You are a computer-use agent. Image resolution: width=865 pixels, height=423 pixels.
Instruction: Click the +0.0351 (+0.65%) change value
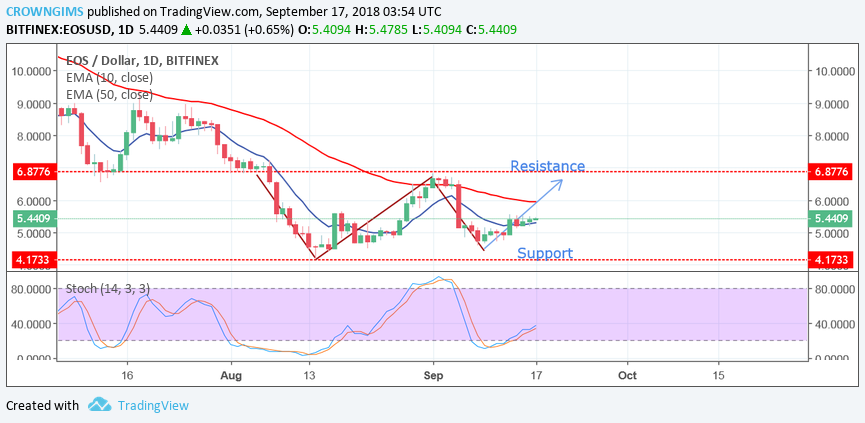[x=244, y=30]
